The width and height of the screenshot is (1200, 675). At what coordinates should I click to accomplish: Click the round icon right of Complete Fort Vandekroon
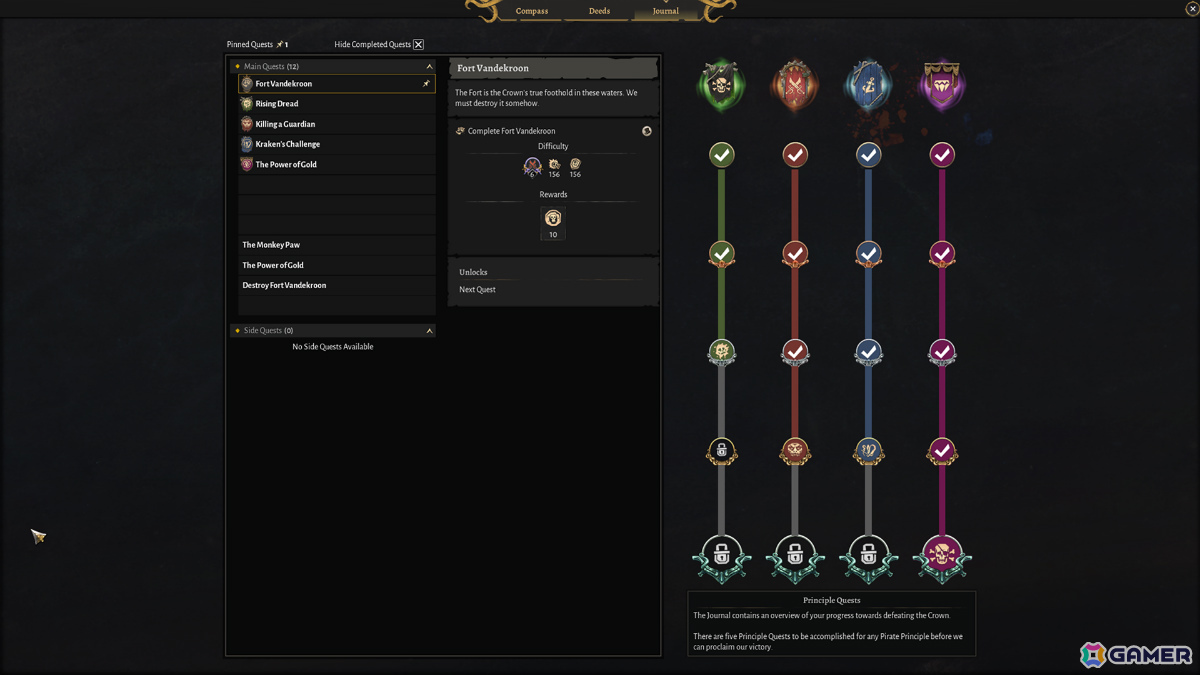(647, 131)
